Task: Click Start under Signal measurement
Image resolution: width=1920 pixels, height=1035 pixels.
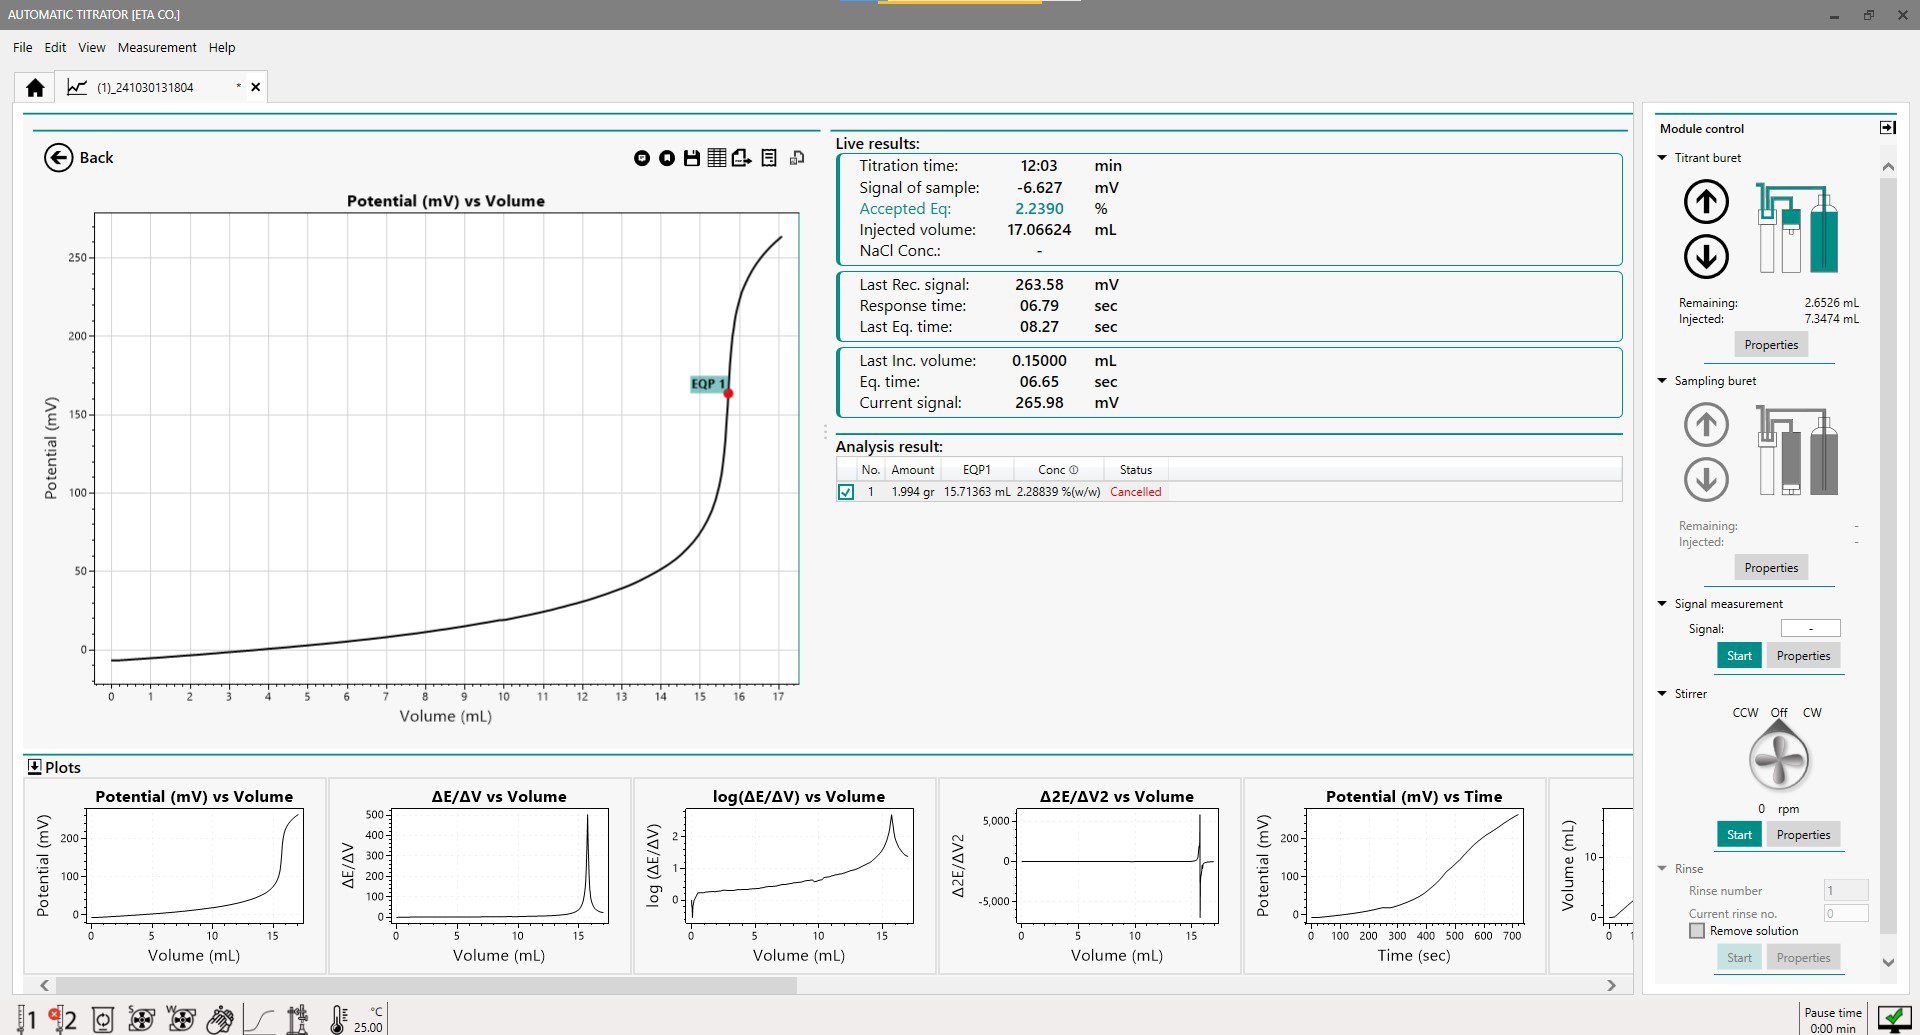Action: click(x=1739, y=656)
